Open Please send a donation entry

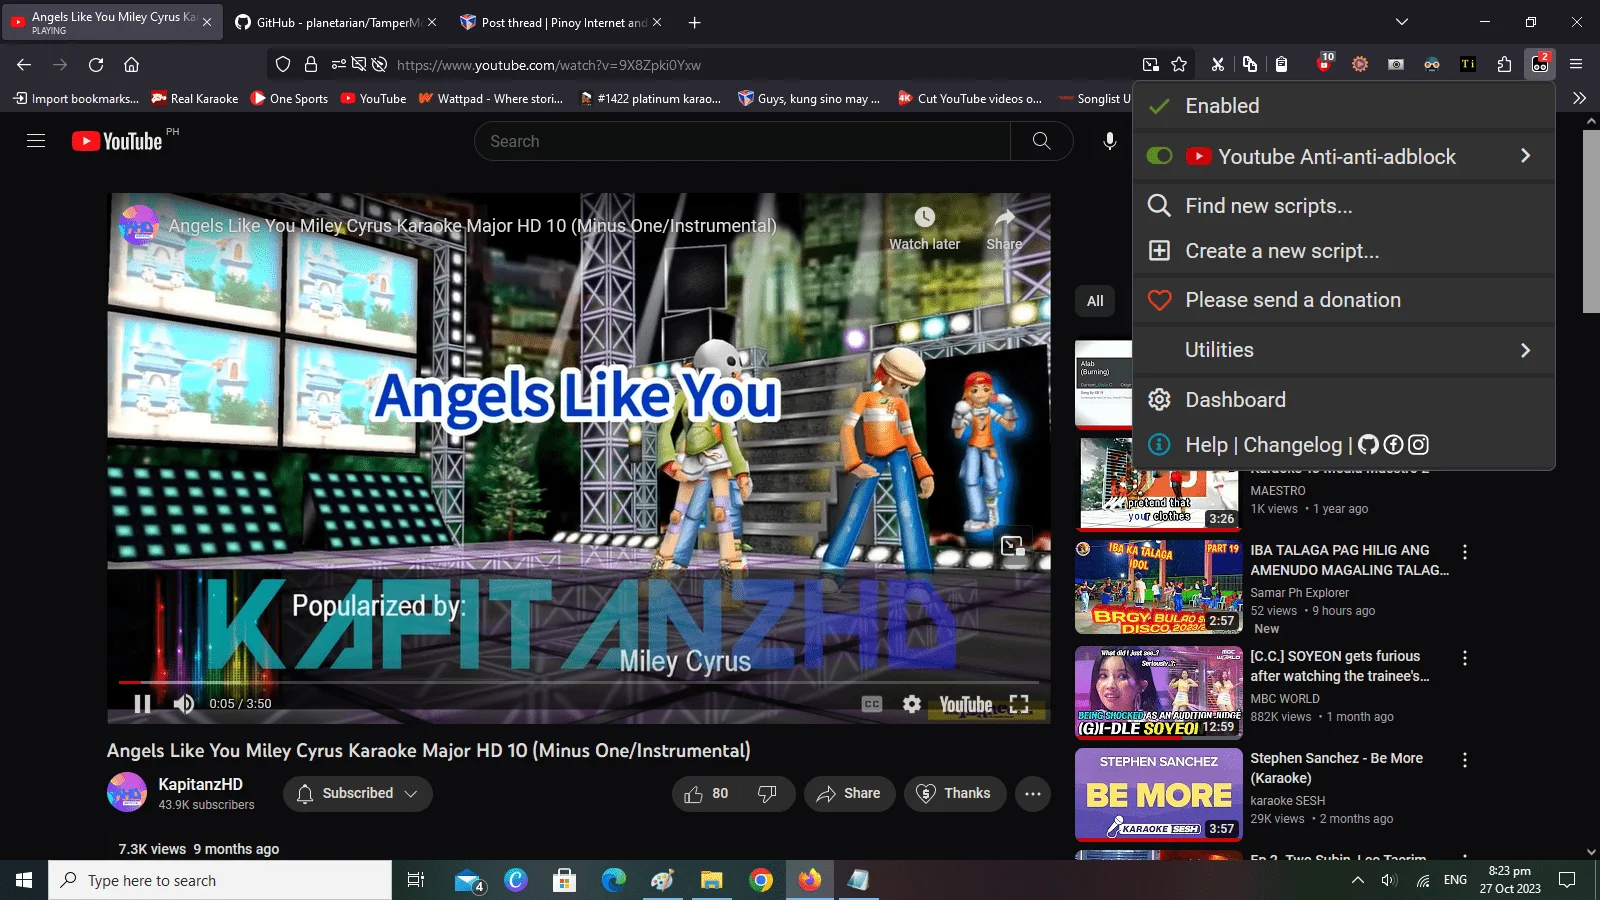click(x=1343, y=300)
